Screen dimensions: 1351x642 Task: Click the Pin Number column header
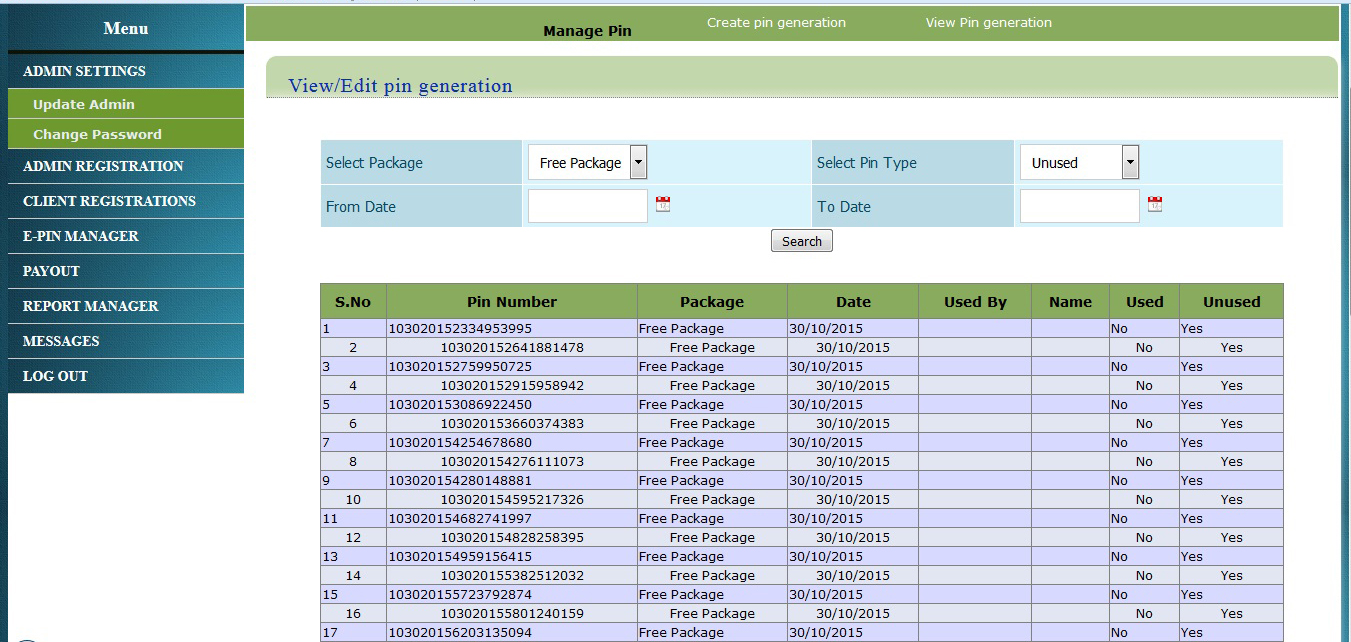pyautogui.click(x=511, y=302)
